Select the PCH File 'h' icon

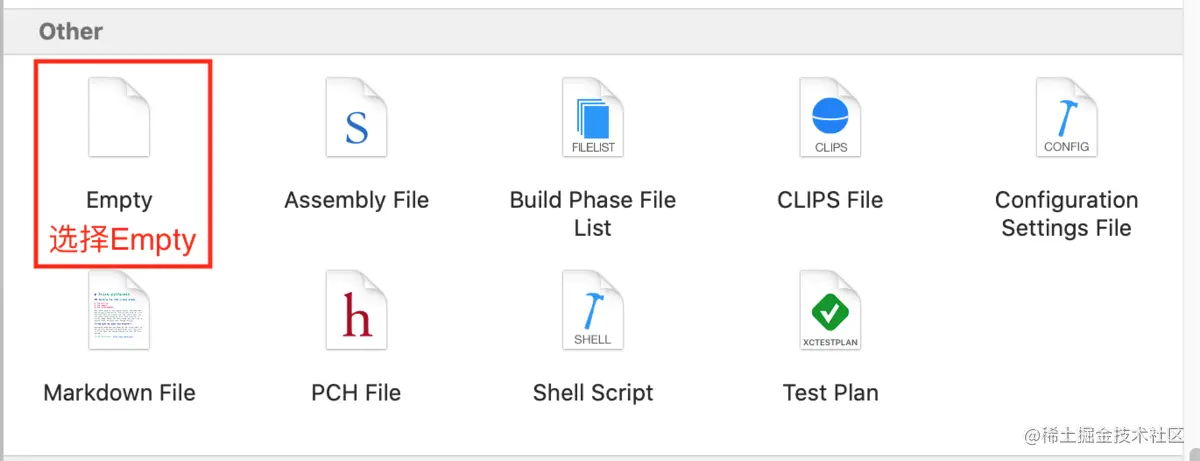pos(356,310)
